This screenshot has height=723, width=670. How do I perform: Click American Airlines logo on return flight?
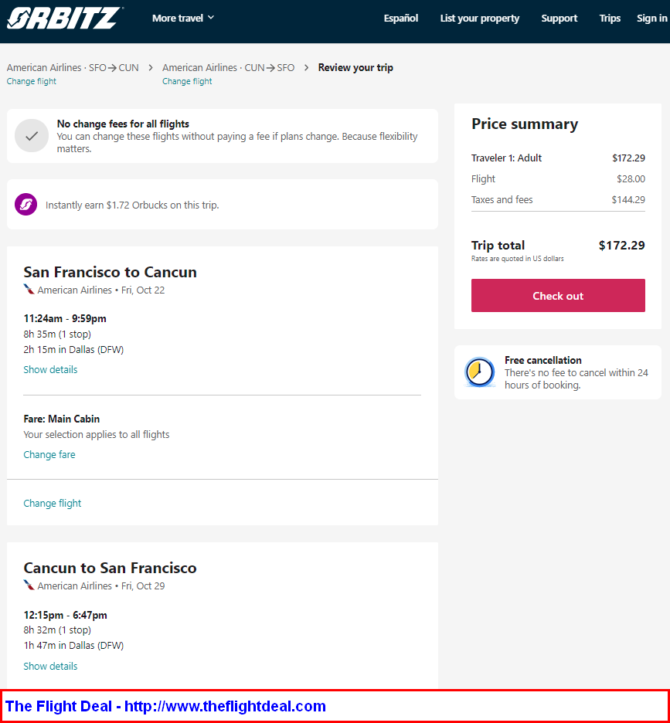29,585
